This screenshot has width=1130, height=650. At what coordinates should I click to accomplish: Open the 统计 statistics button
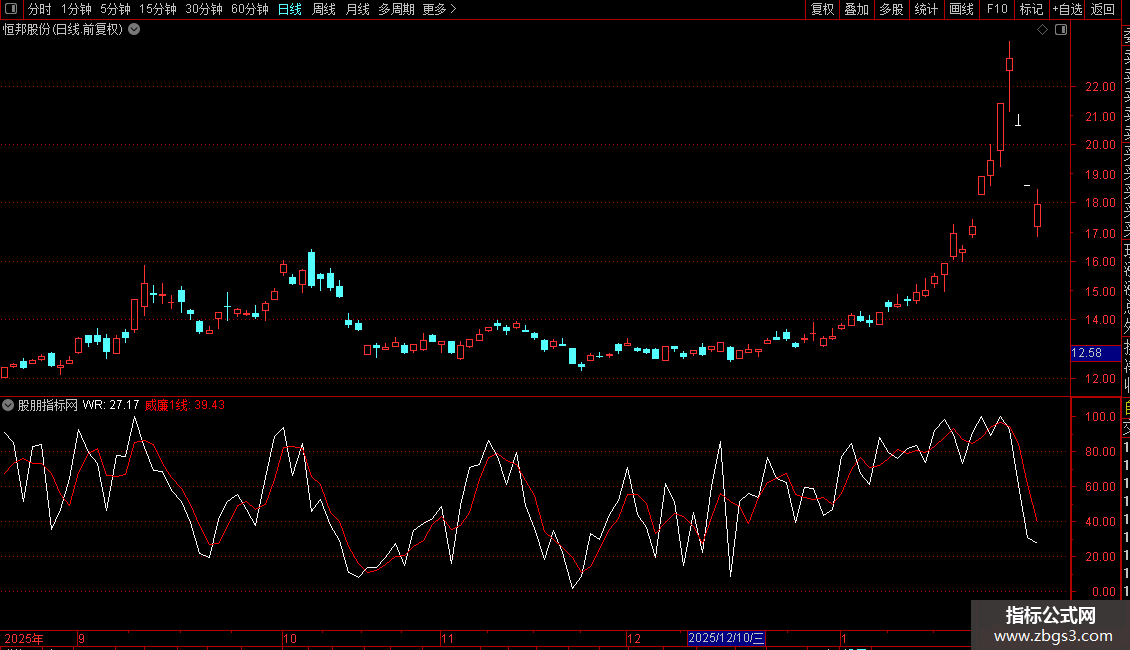pyautogui.click(x=926, y=9)
